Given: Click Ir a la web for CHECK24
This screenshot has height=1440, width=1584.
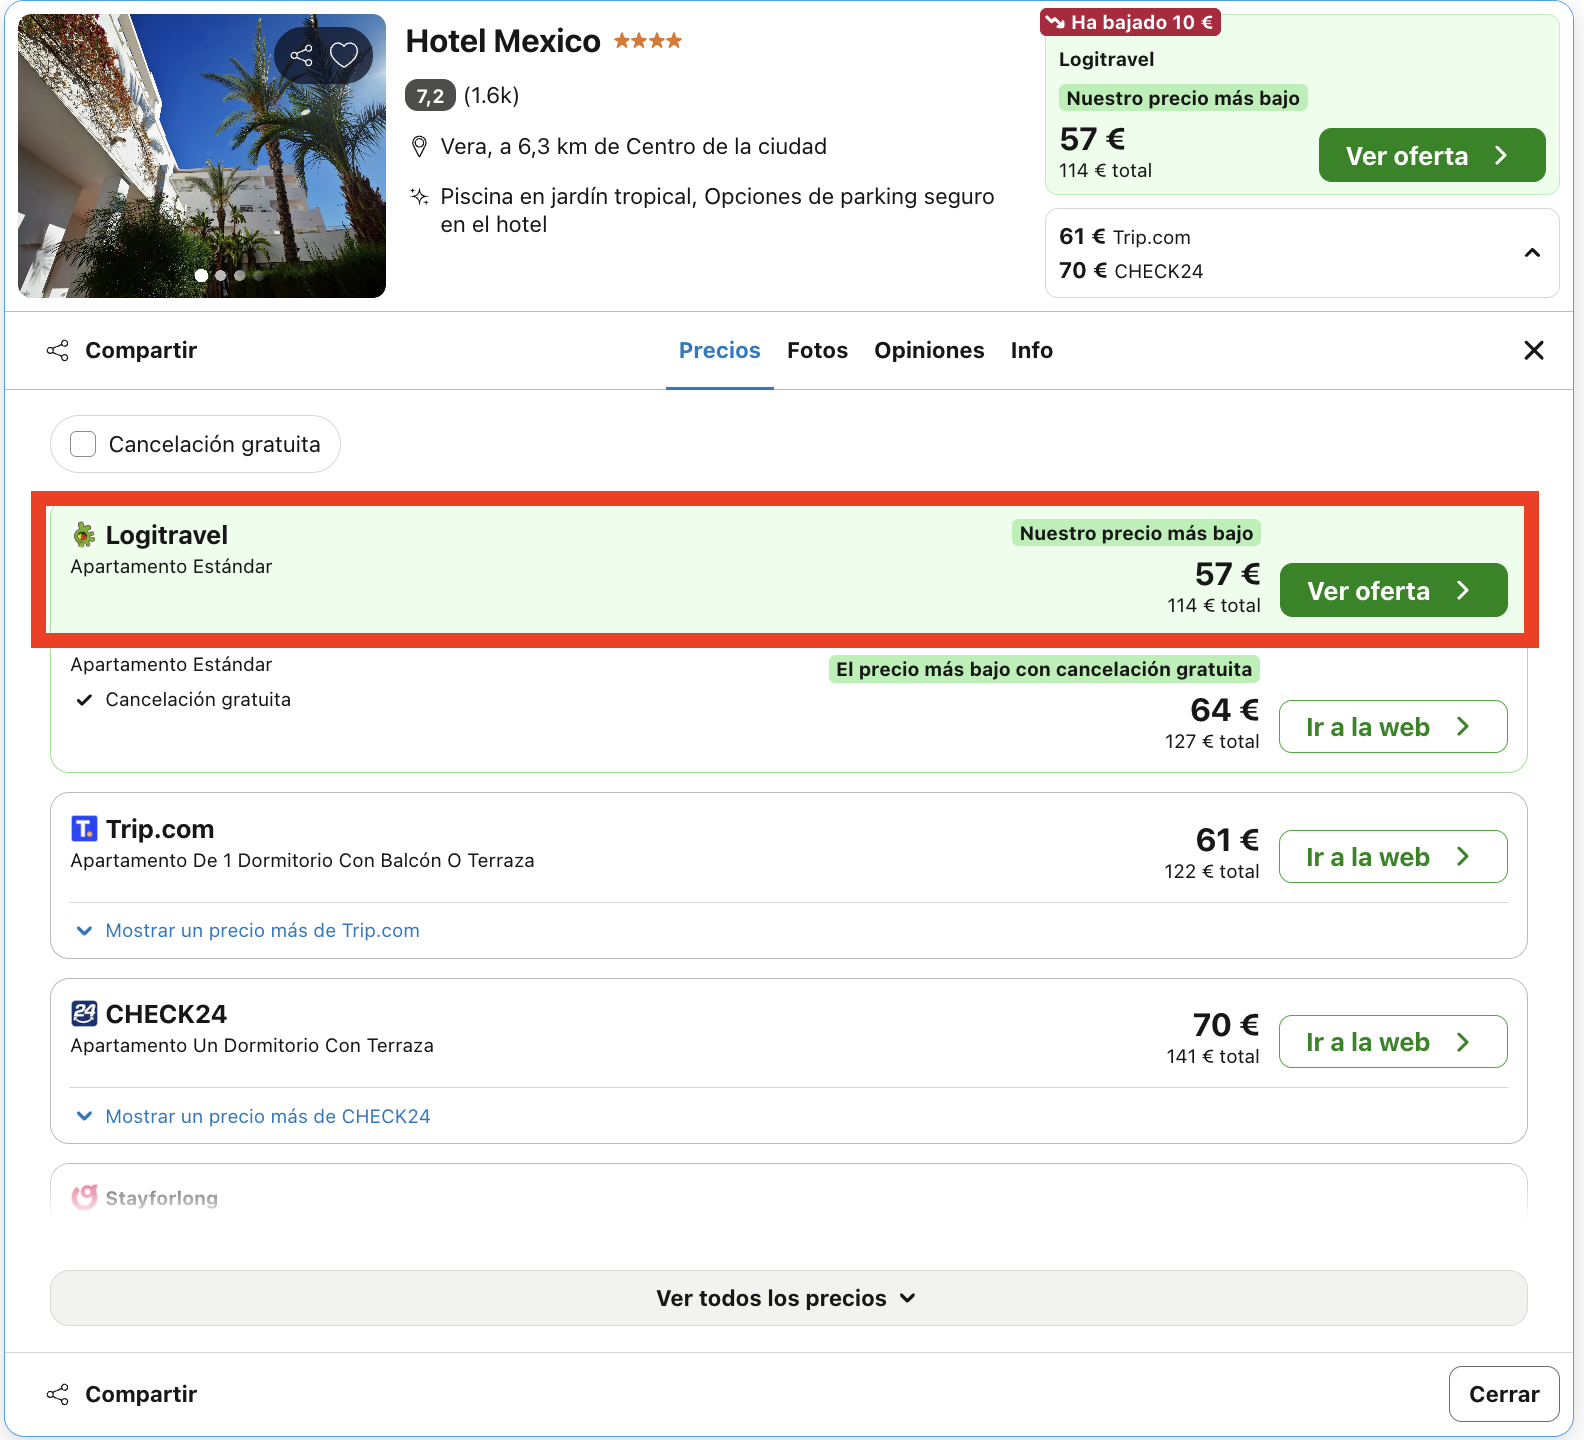Looking at the screenshot, I should [x=1393, y=1041].
